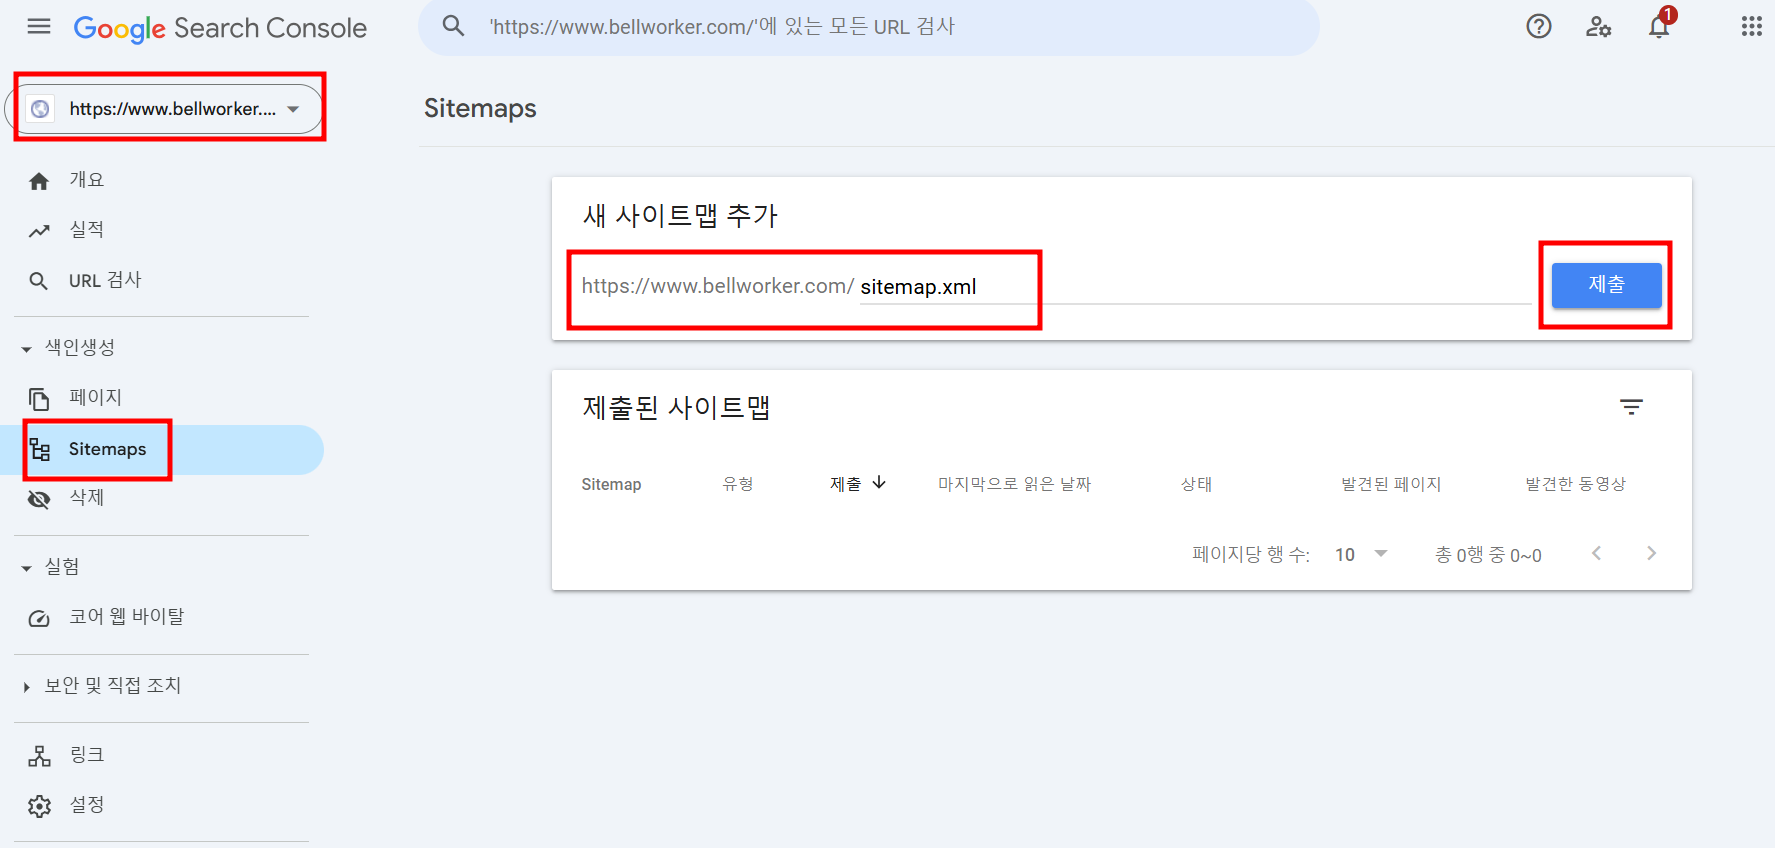
Task: Click the 제출 sort arrow icon
Action: [879, 483]
